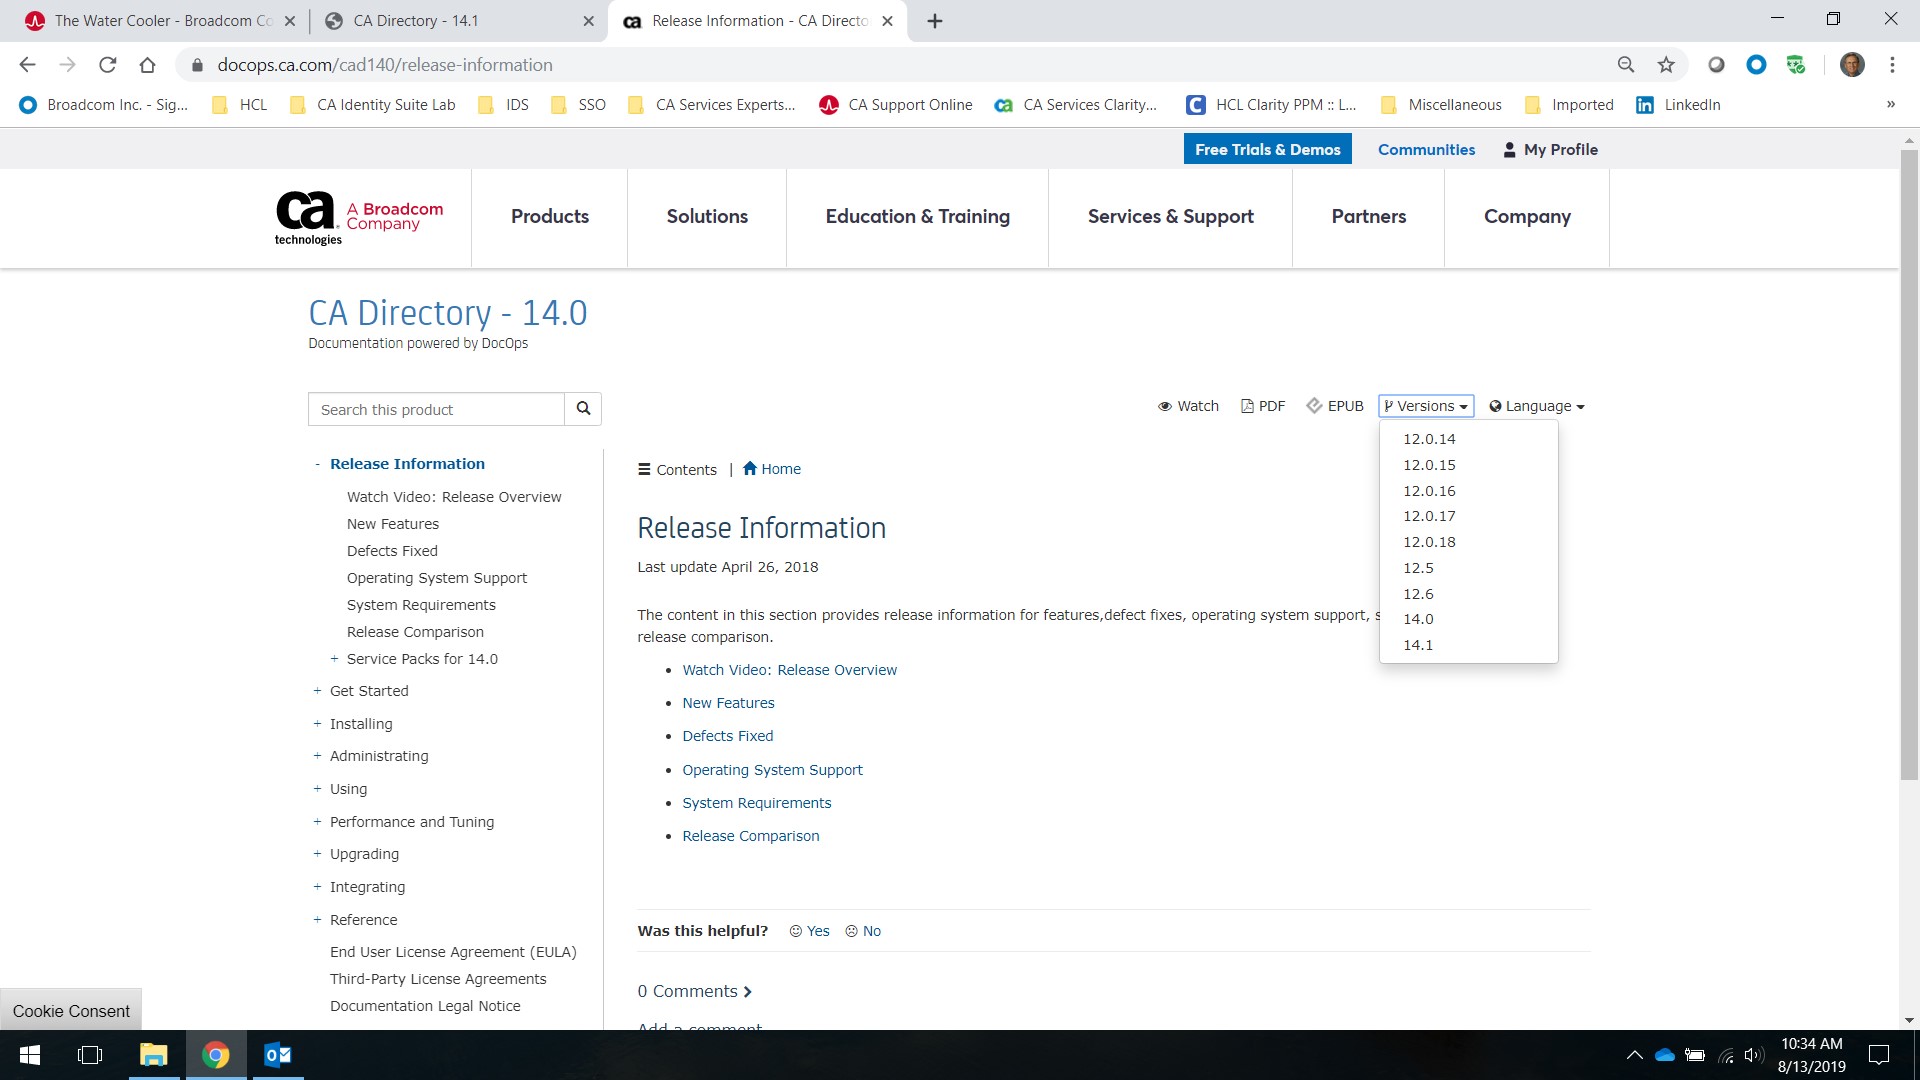Click the Free Trials & Demos button

coord(1267,149)
